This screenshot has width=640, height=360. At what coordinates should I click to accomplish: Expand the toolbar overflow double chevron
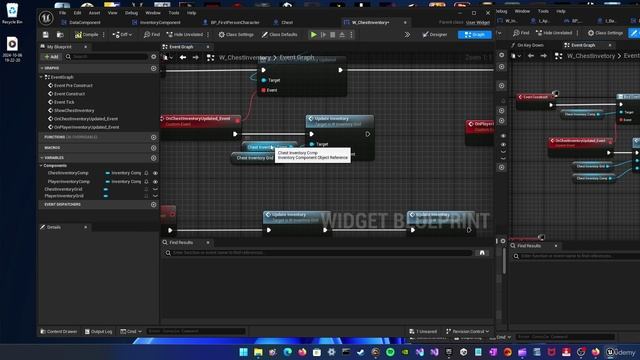(x=407, y=35)
